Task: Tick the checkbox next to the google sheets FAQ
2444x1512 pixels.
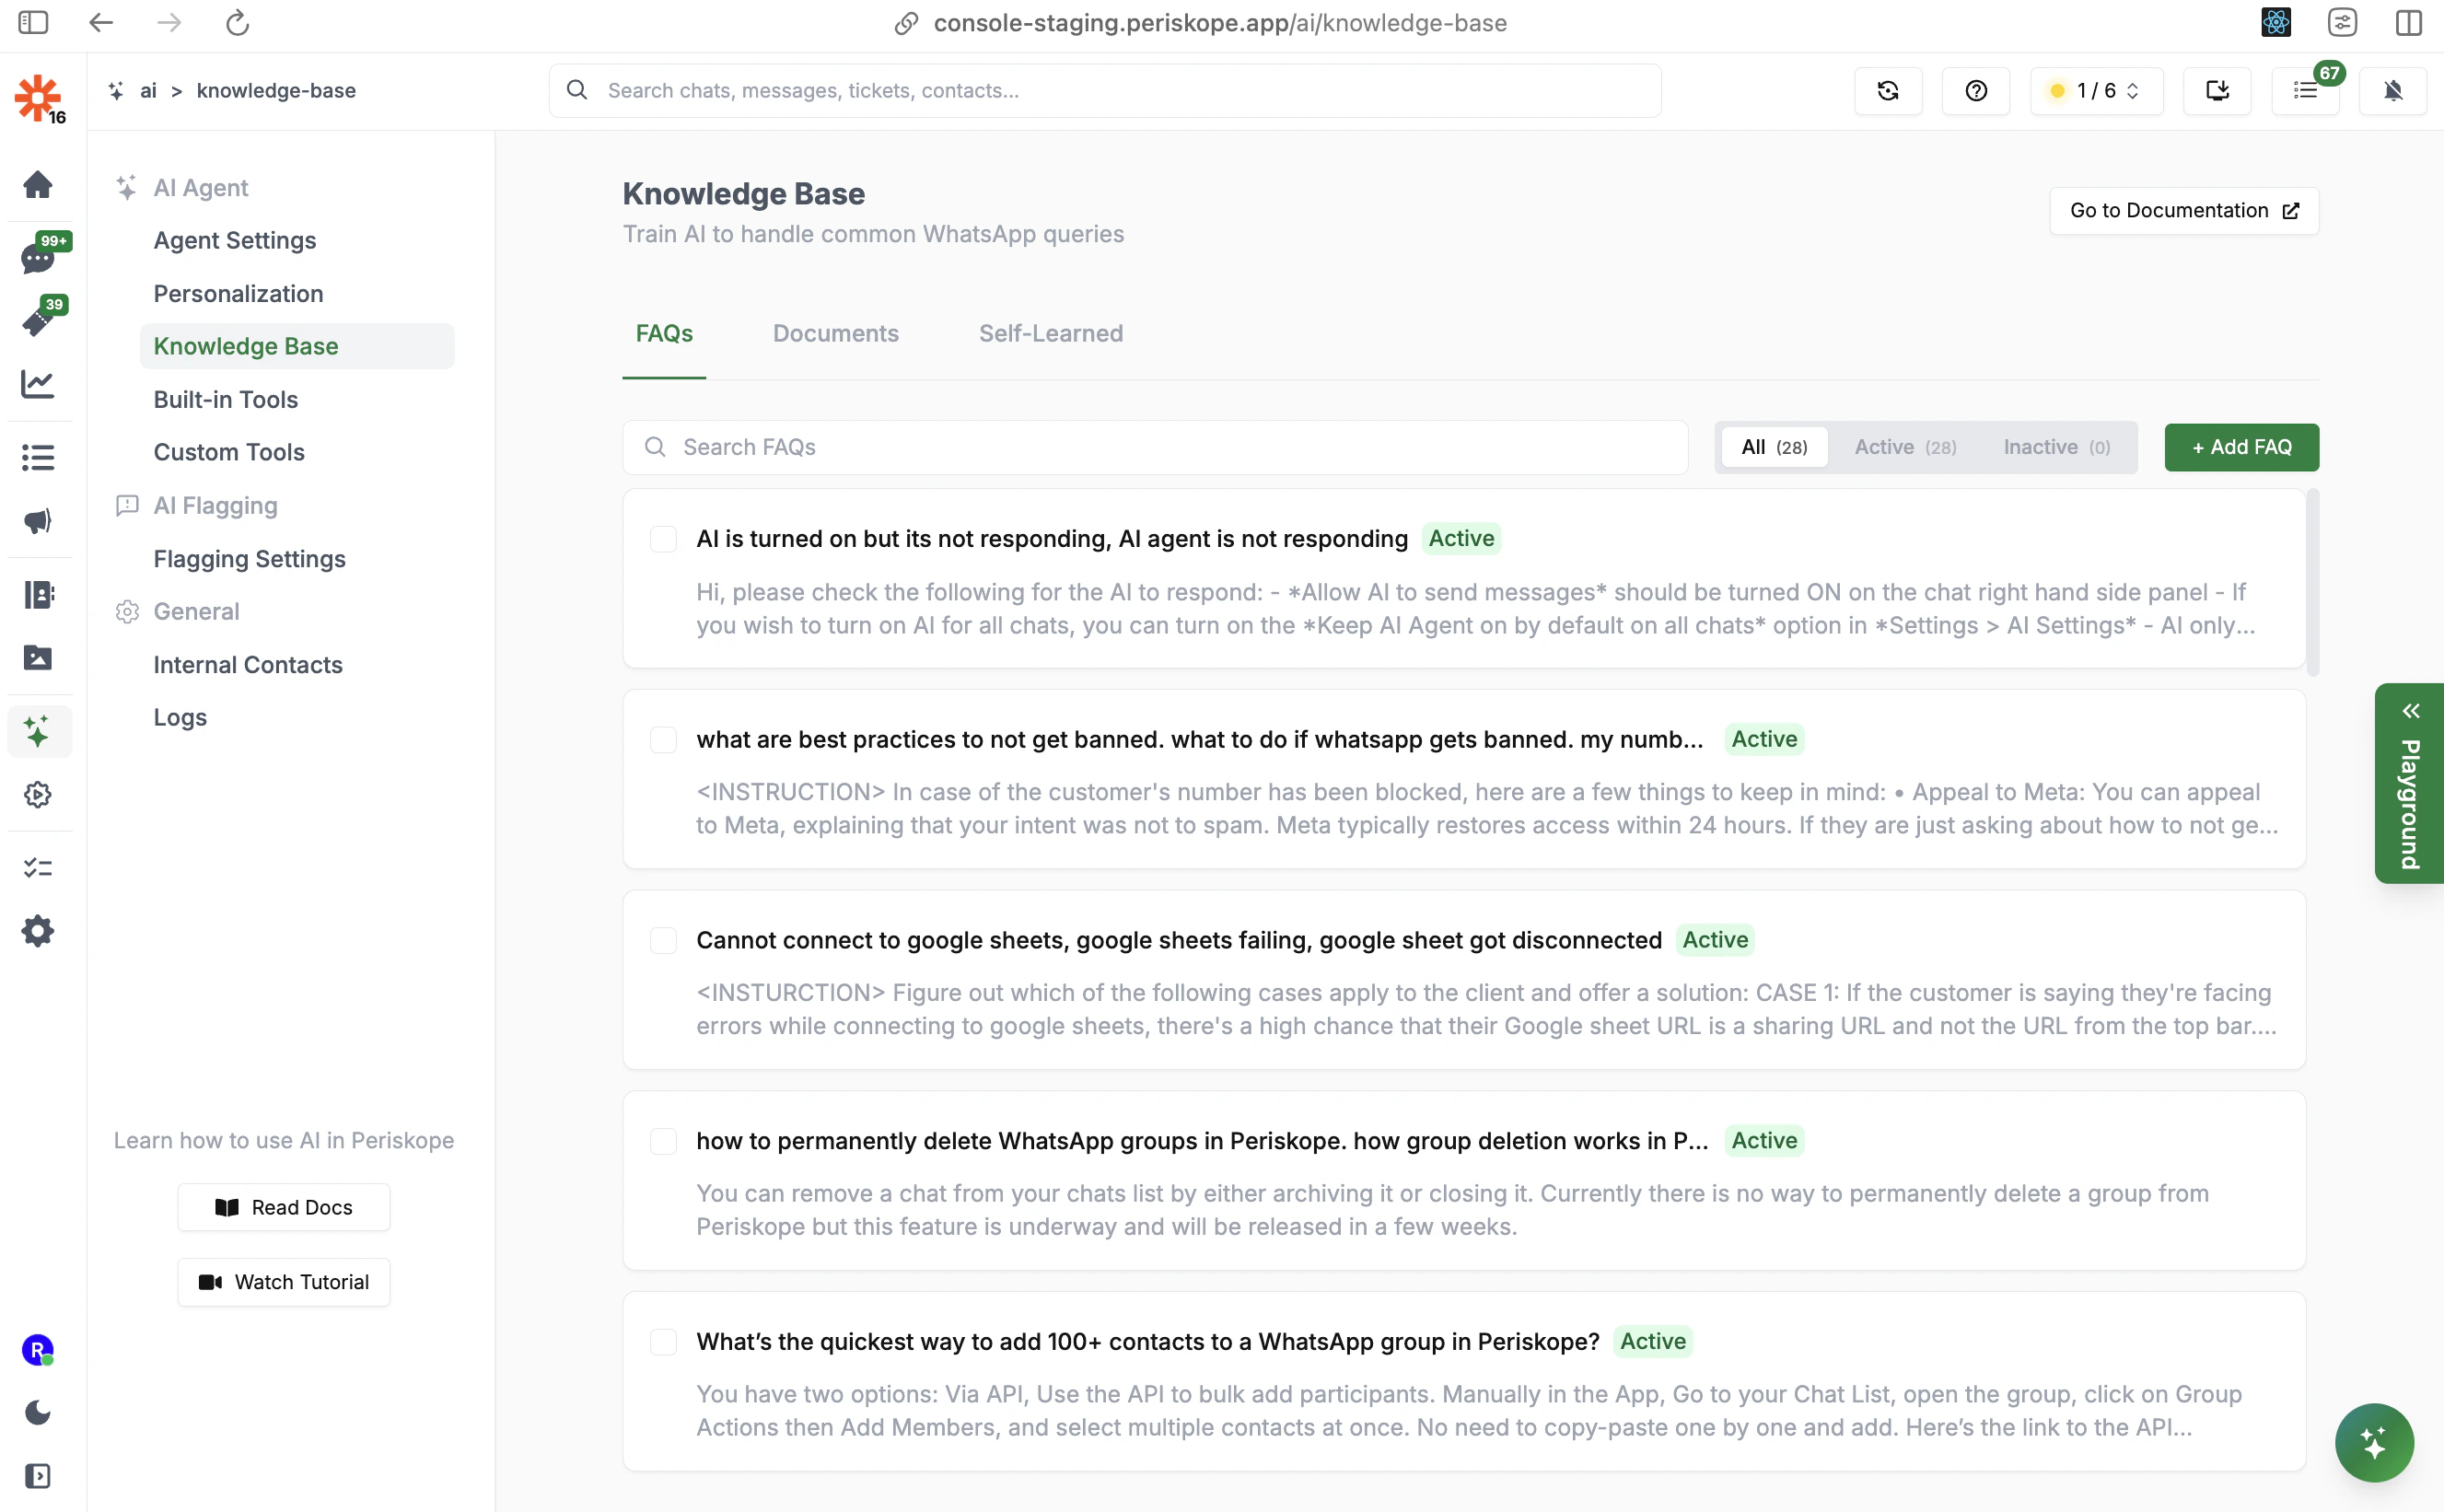Action: point(664,940)
